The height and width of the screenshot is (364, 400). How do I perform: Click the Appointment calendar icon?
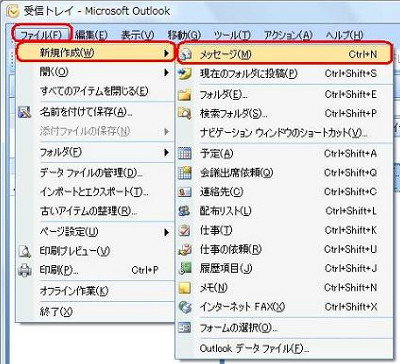[x=184, y=153]
